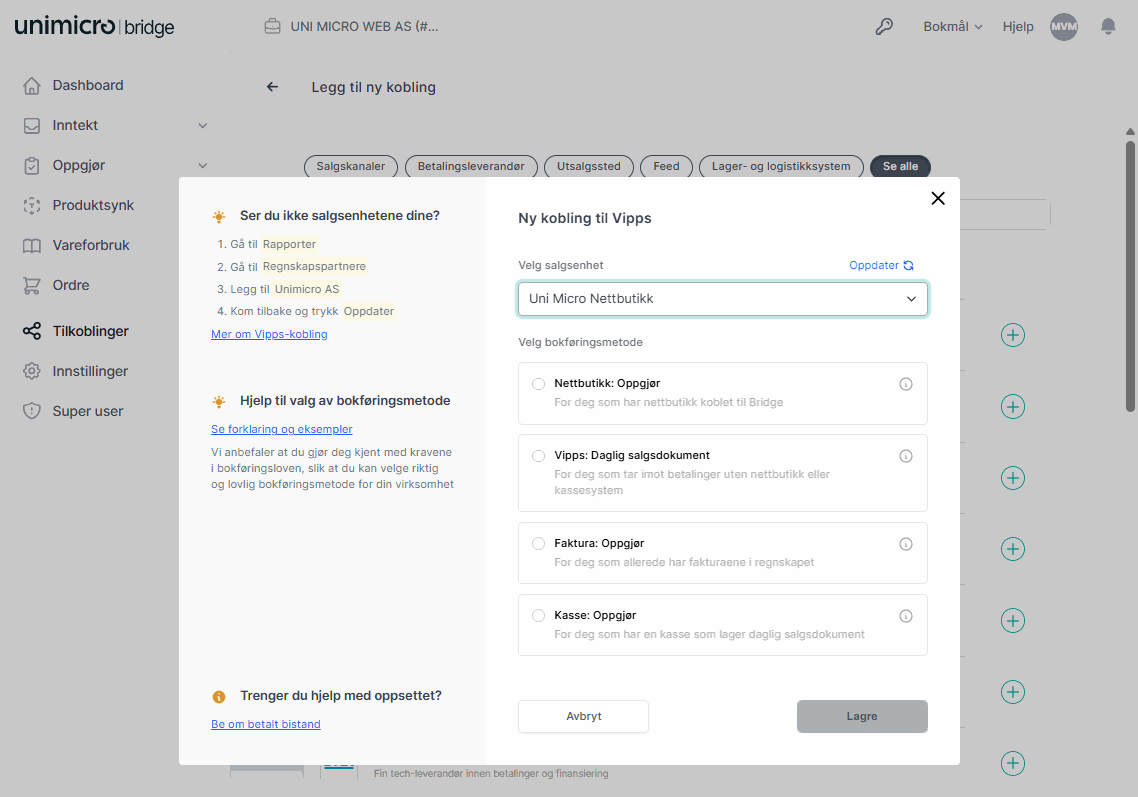
Task: Open the Innstillinger menu item
Action: pos(90,371)
